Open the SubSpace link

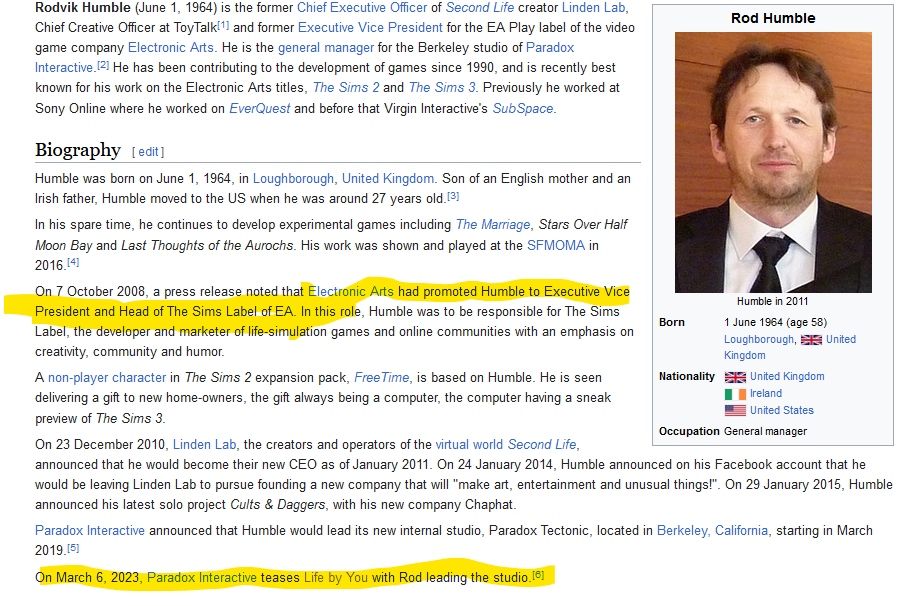523,108
